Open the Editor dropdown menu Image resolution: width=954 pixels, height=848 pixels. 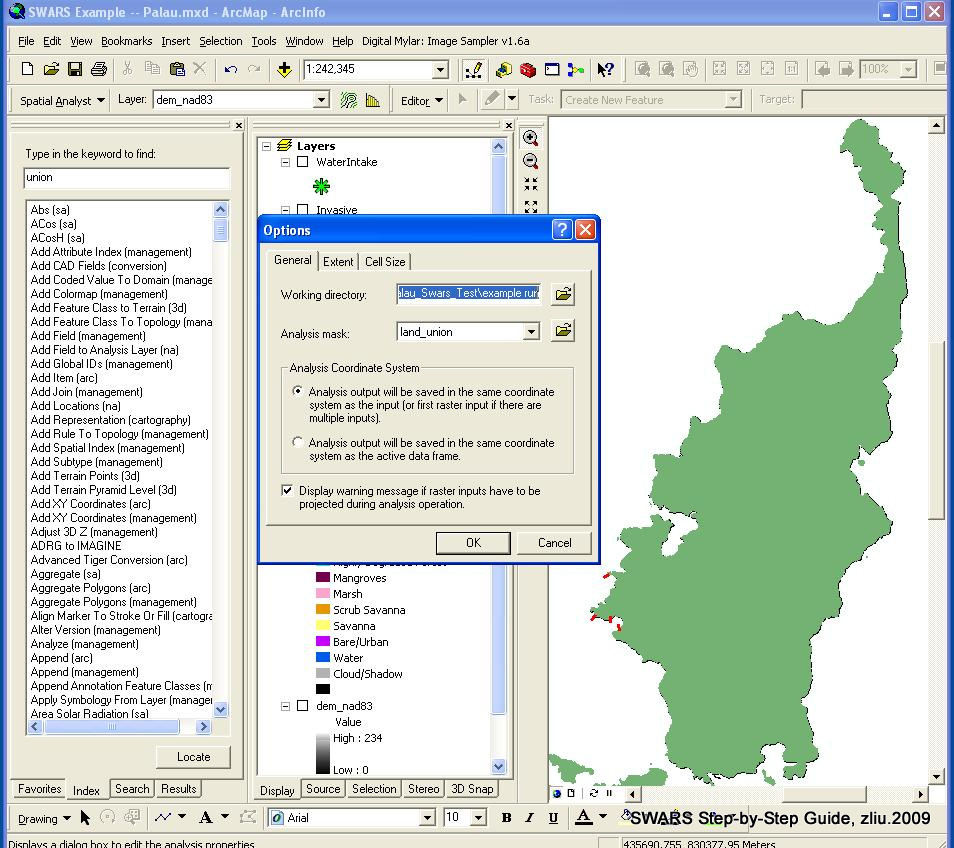[422, 100]
